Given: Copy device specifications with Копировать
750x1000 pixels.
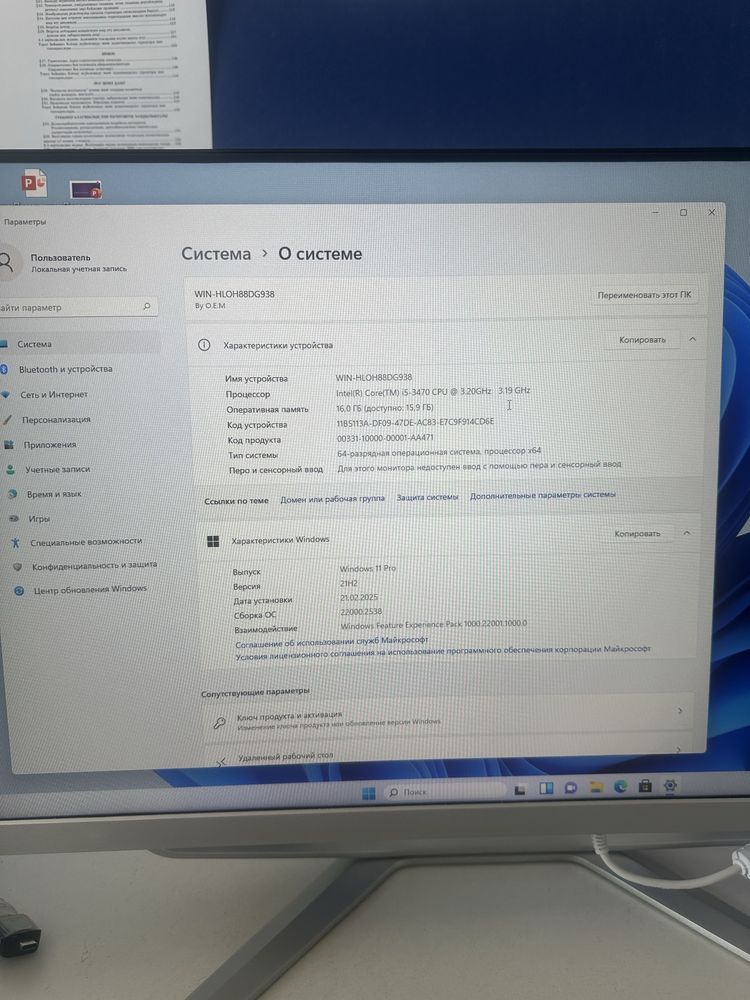Looking at the screenshot, I should click(x=642, y=340).
